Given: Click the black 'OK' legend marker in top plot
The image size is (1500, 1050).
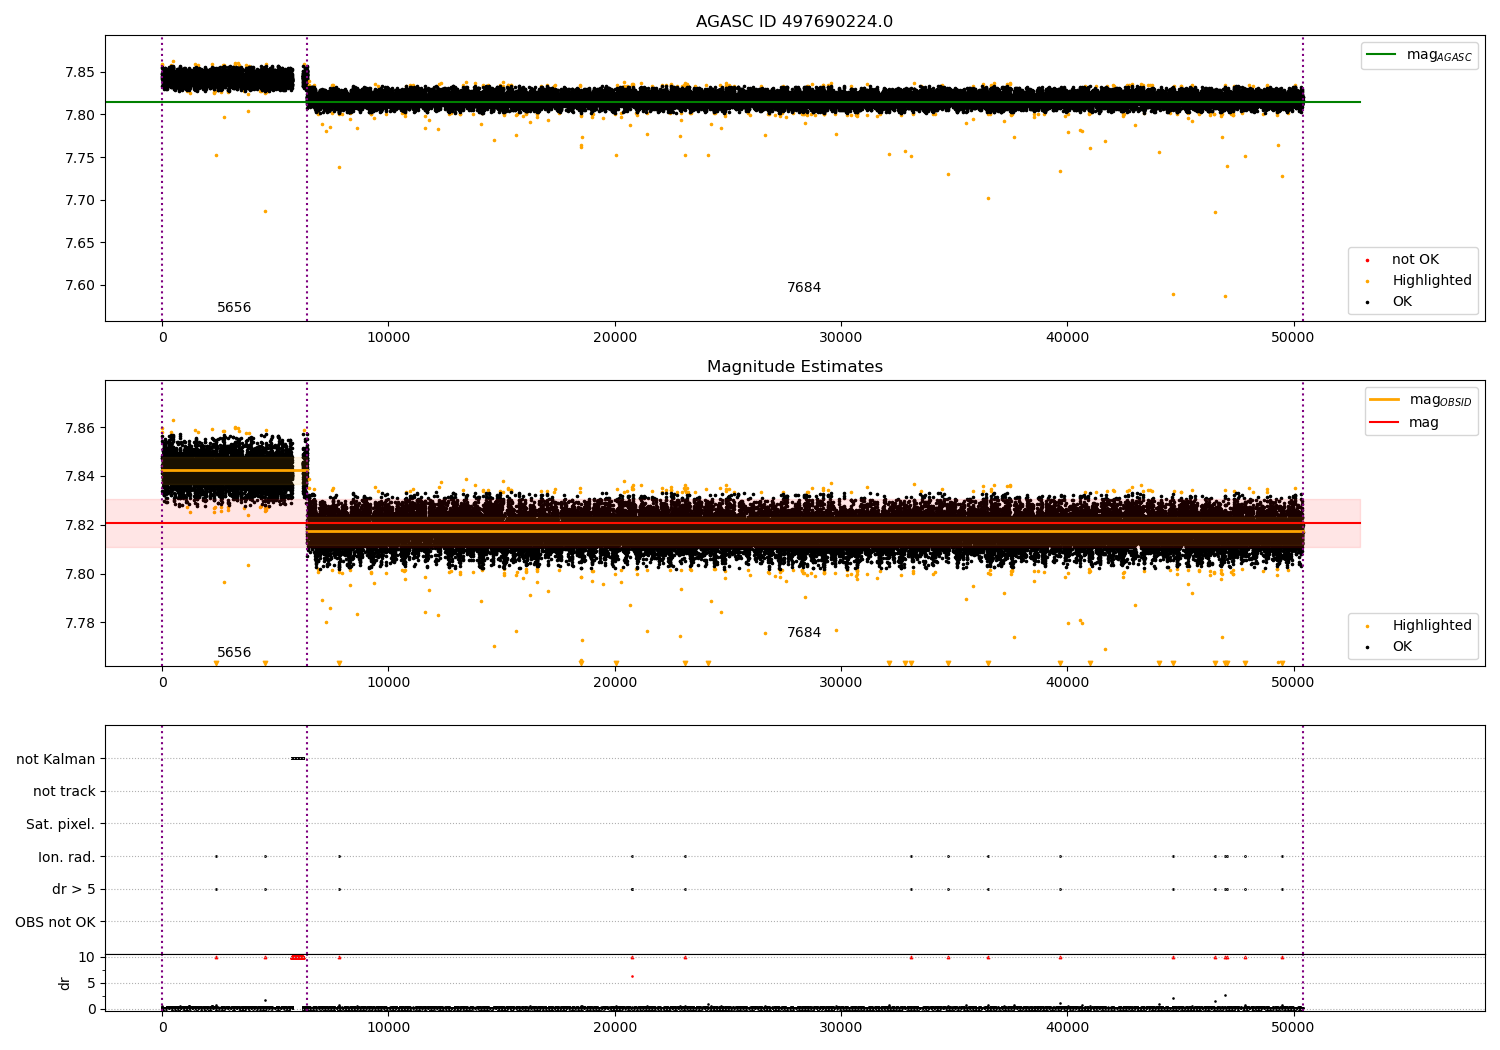Looking at the screenshot, I should coord(1367,302).
